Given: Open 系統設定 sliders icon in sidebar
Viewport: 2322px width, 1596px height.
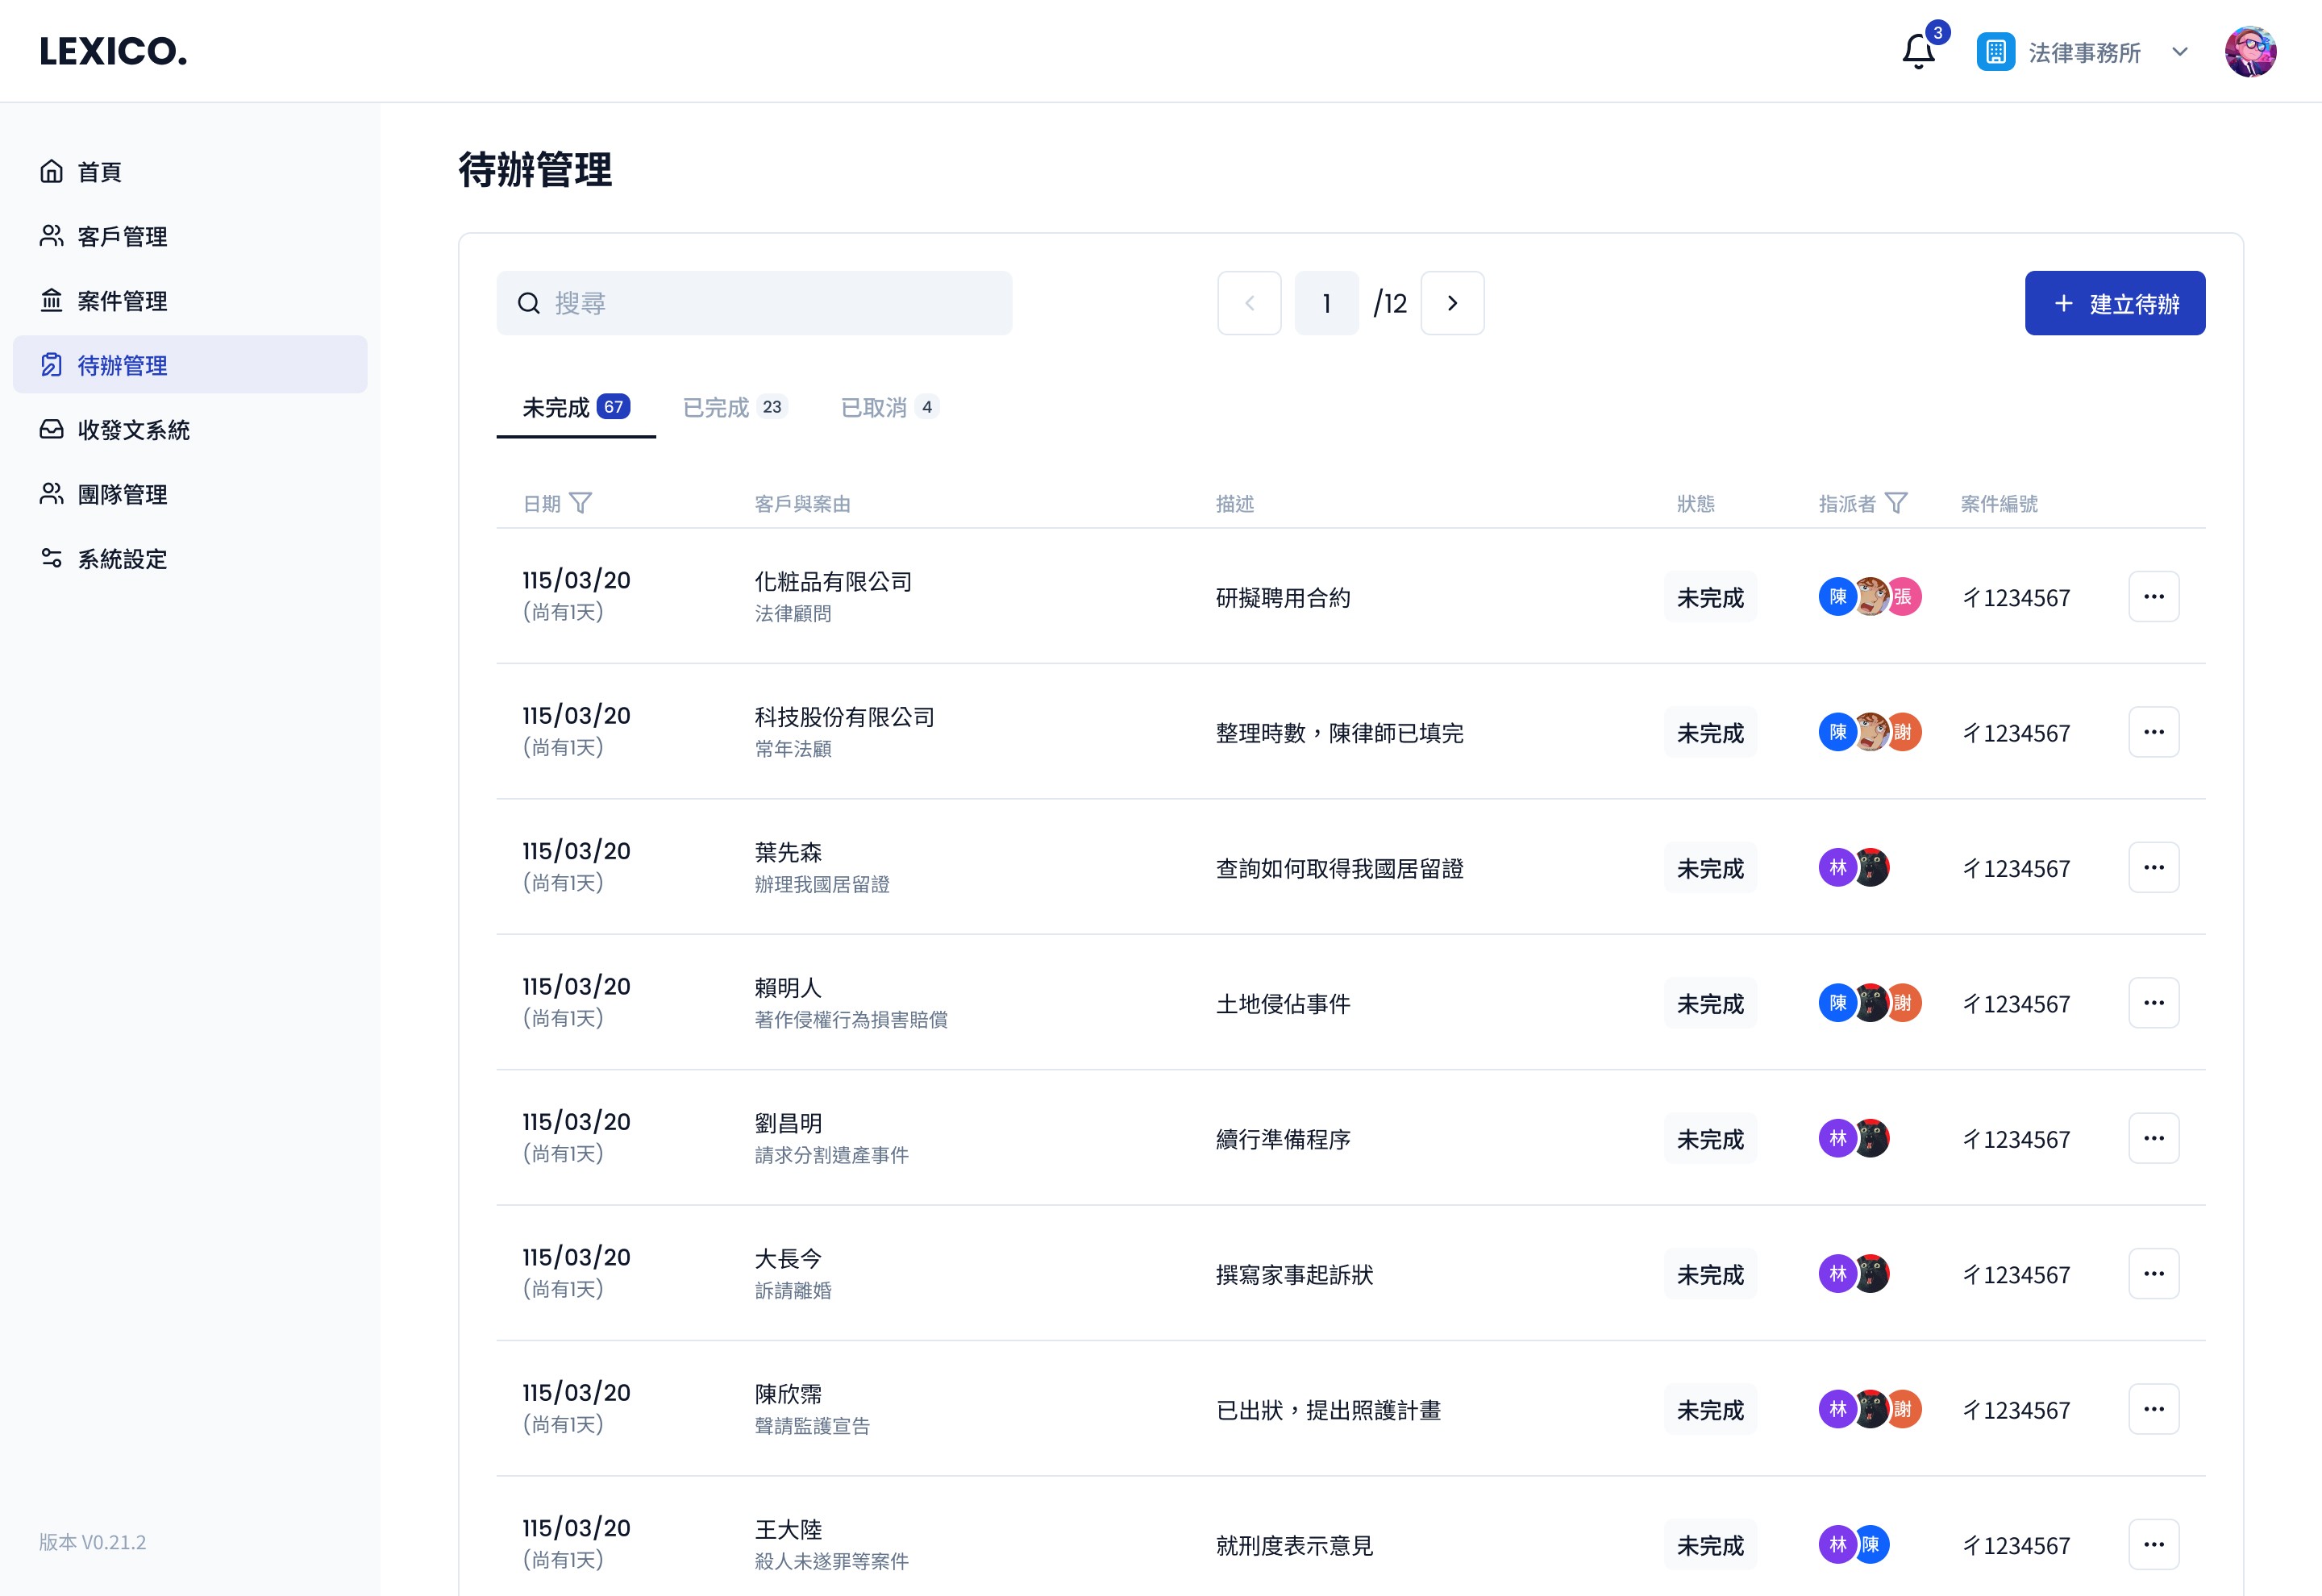Looking at the screenshot, I should 52,558.
